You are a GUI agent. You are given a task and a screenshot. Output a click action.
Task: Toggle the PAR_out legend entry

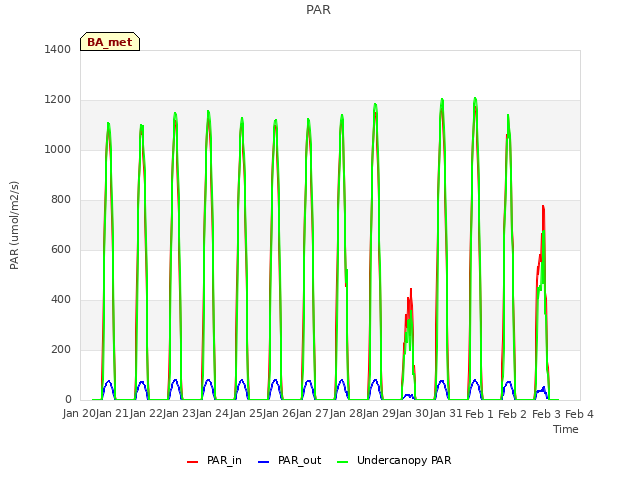290,460
